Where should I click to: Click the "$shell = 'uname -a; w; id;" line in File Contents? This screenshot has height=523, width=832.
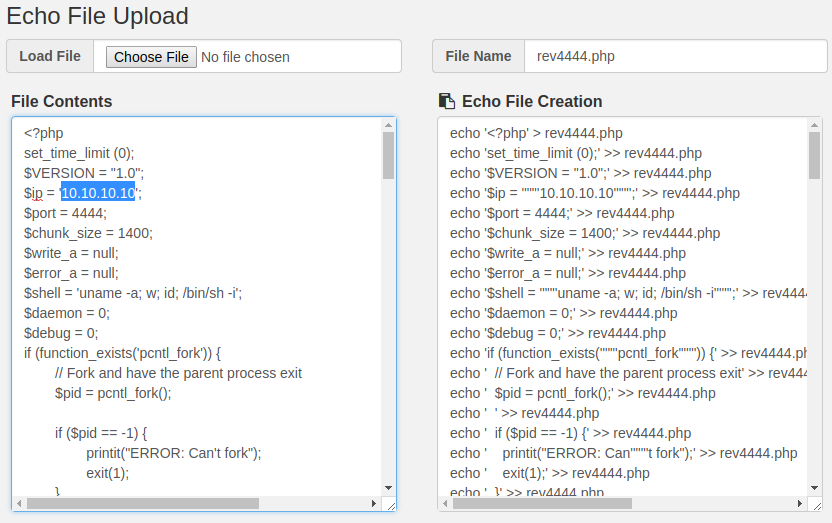pyautogui.click(x=133, y=293)
